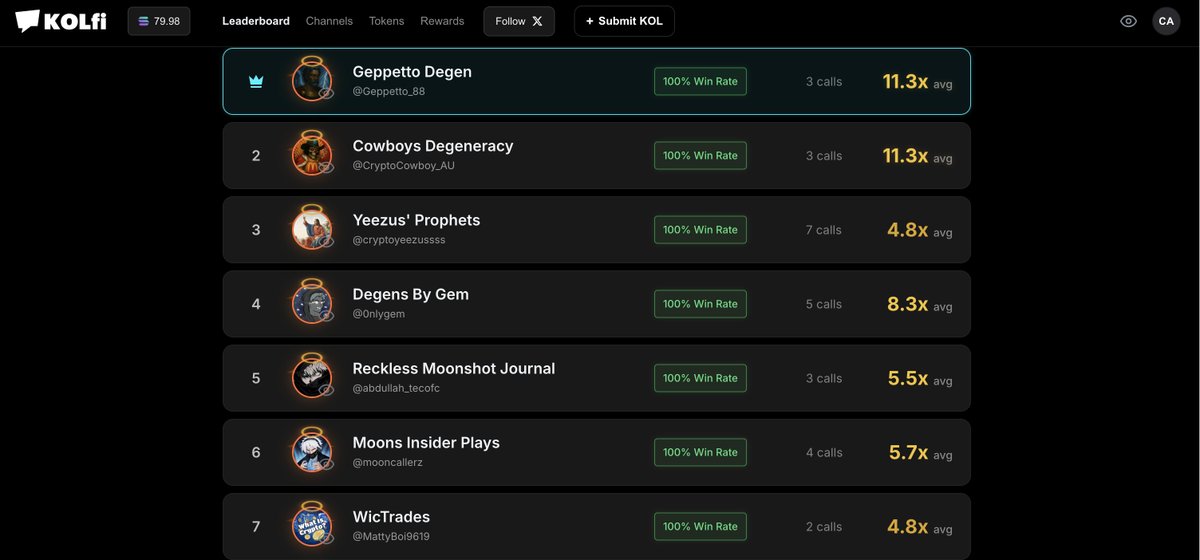
Task: Click 4.8x avg on WicTrades row
Action: coord(920,526)
